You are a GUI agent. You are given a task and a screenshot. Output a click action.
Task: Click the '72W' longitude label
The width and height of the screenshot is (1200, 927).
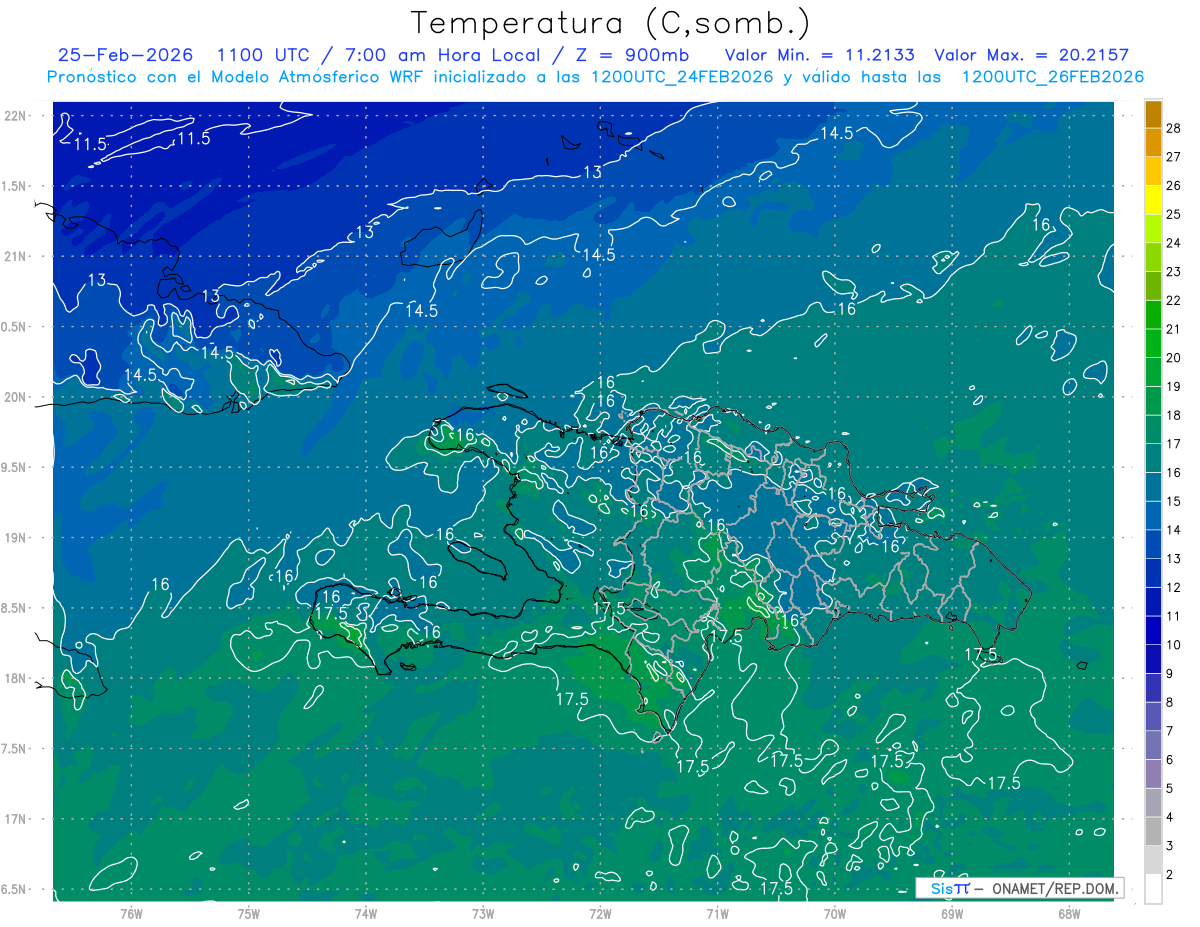(600, 913)
